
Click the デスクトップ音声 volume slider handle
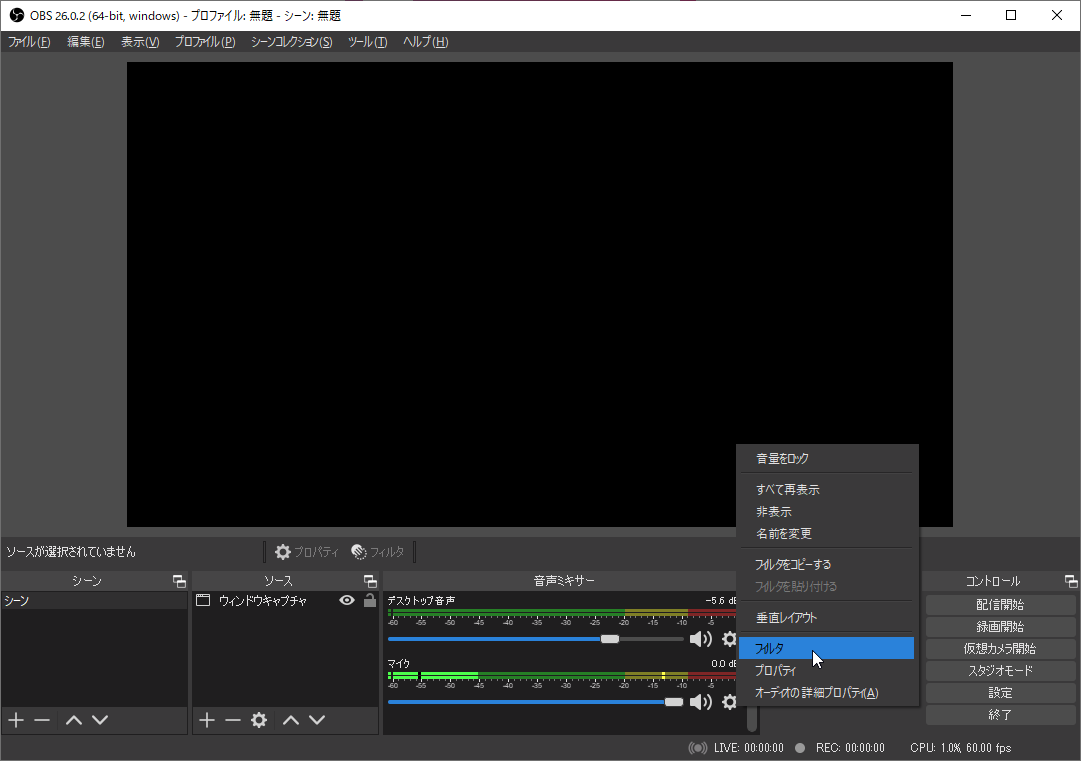coord(609,639)
